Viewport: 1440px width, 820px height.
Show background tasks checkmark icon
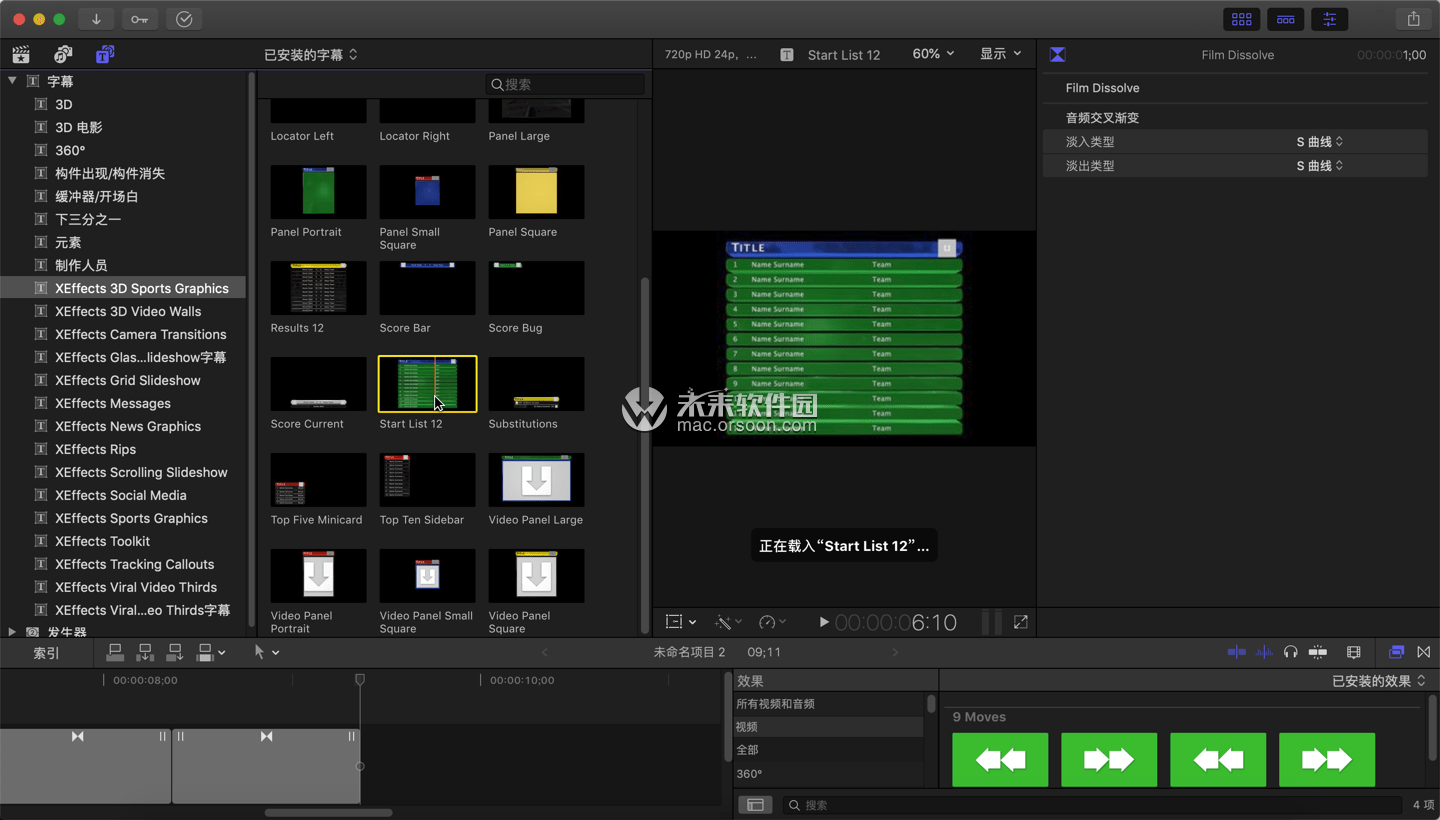tap(184, 19)
